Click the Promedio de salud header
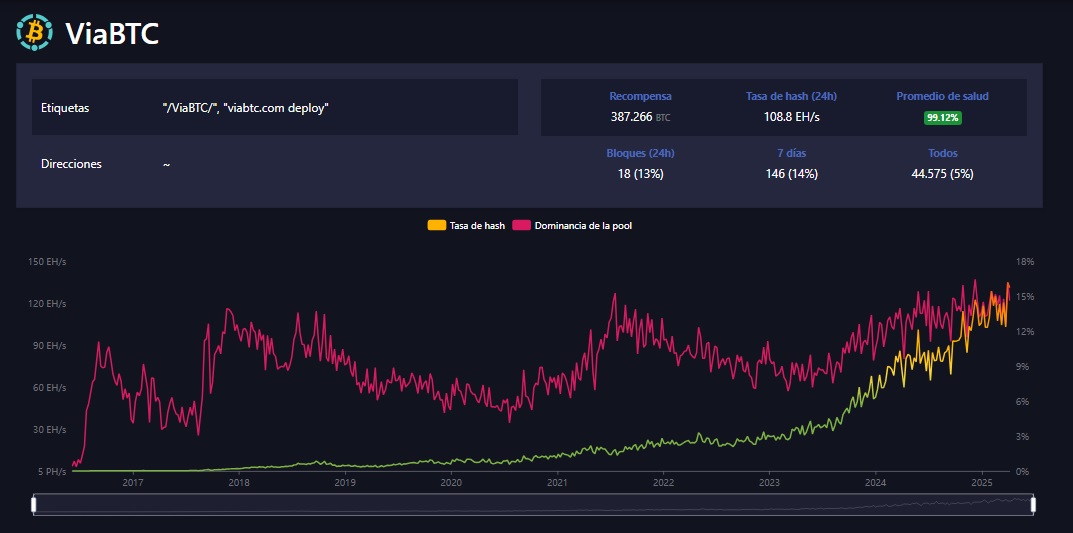1073x533 pixels. tap(942, 96)
